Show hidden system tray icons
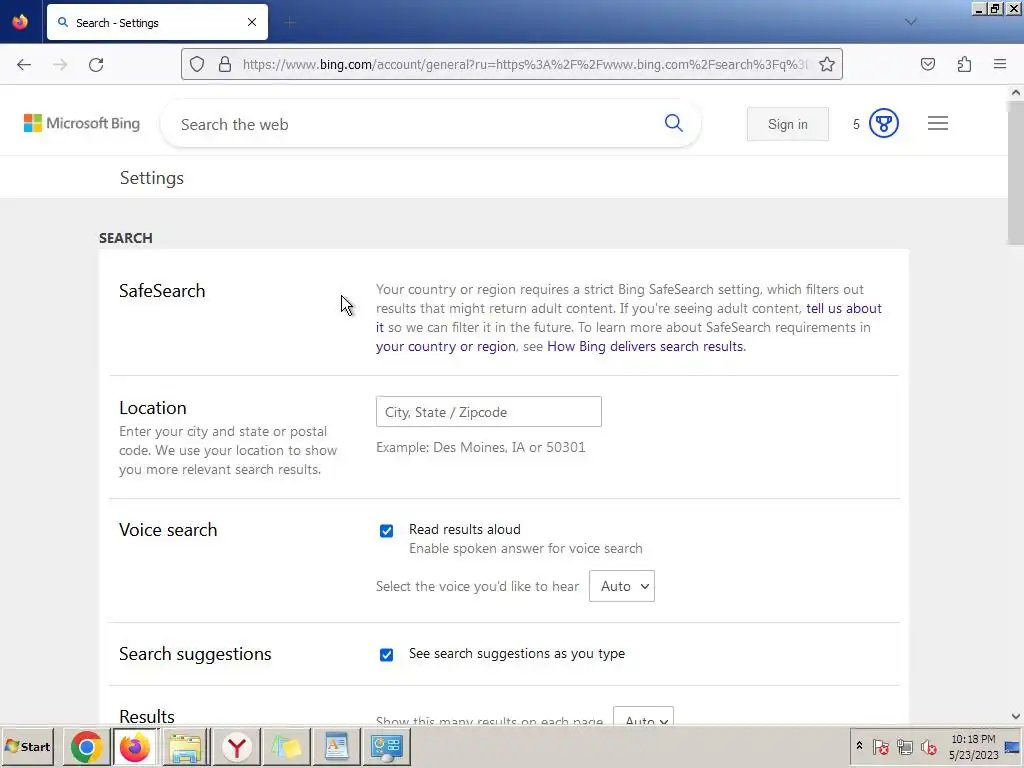 tap(859, 746)
